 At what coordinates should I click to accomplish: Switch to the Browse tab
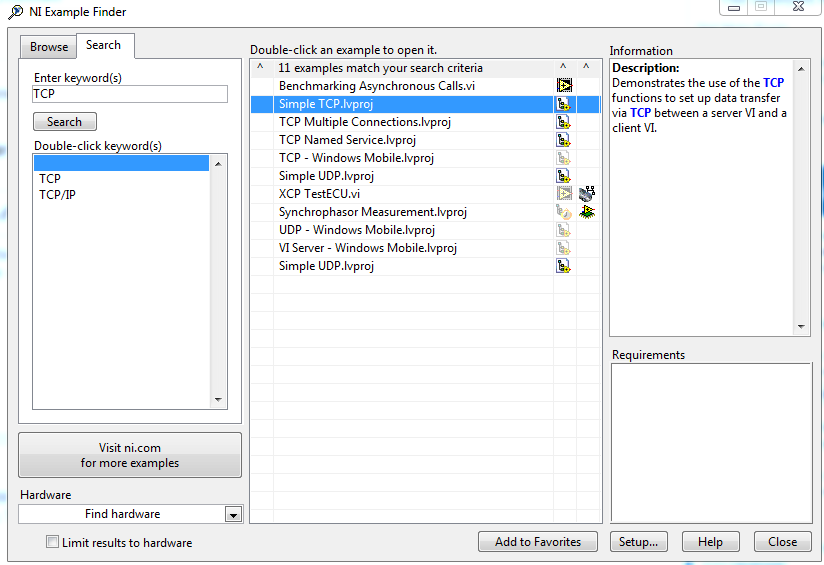49,47
